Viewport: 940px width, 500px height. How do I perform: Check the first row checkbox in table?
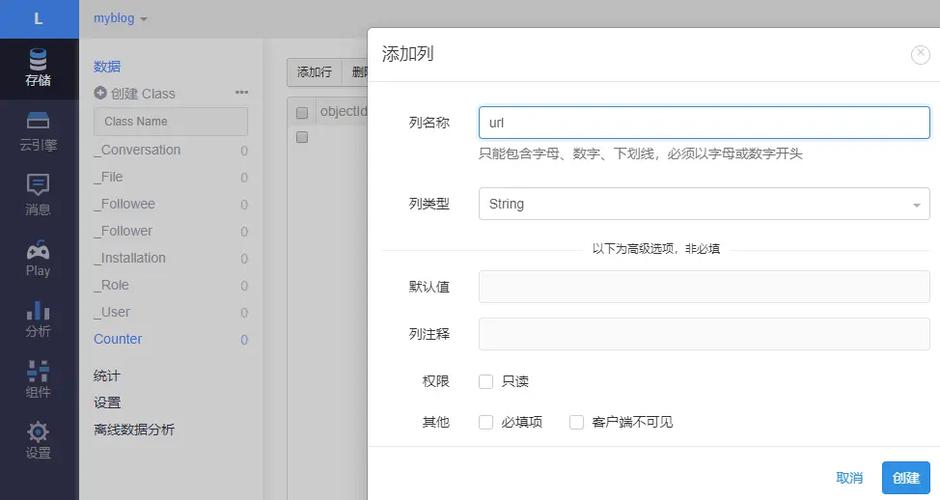302,137
